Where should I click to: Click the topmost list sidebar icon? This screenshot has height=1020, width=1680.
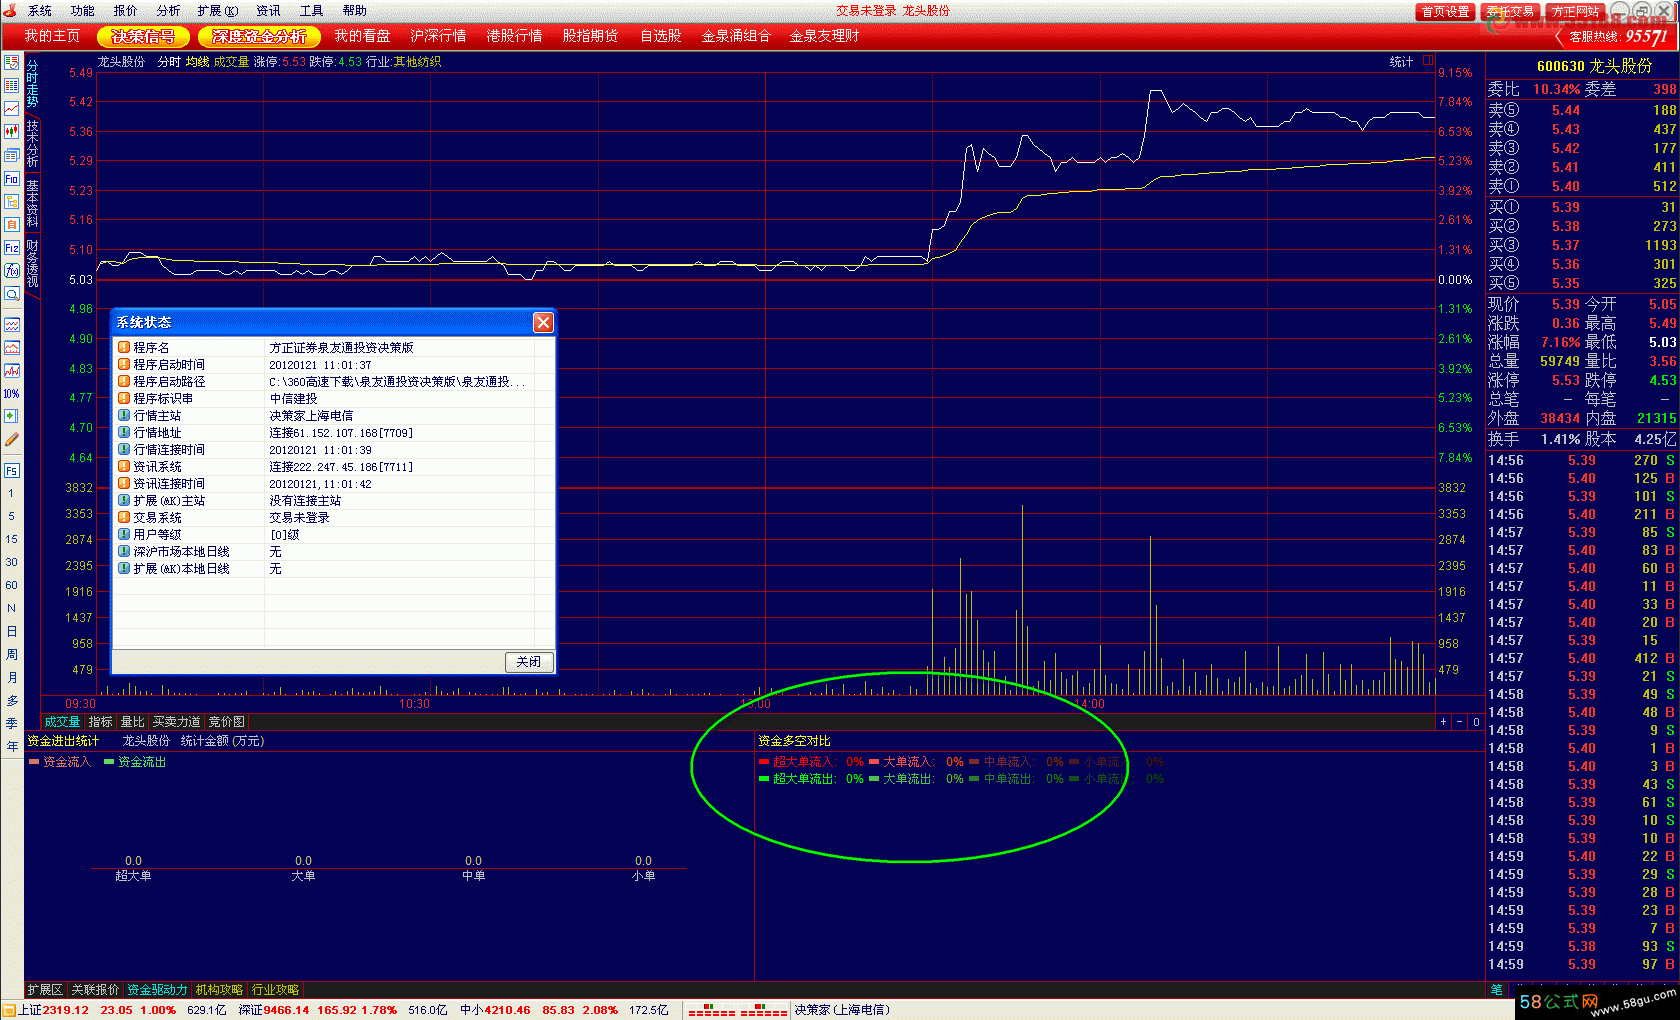coord(12,62)
